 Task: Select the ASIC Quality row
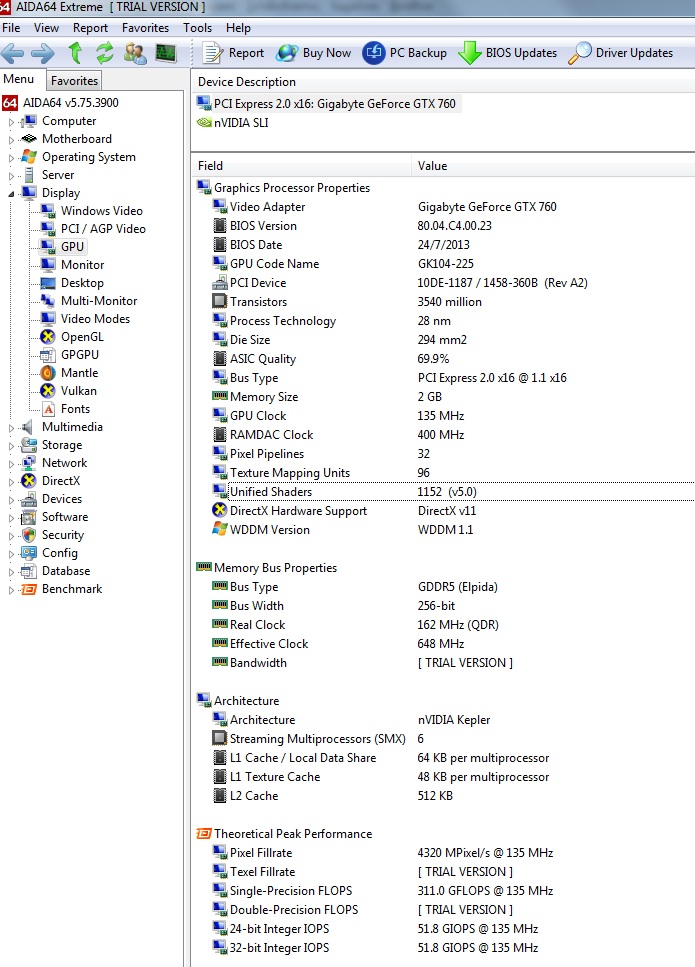(x=453, y=359)
